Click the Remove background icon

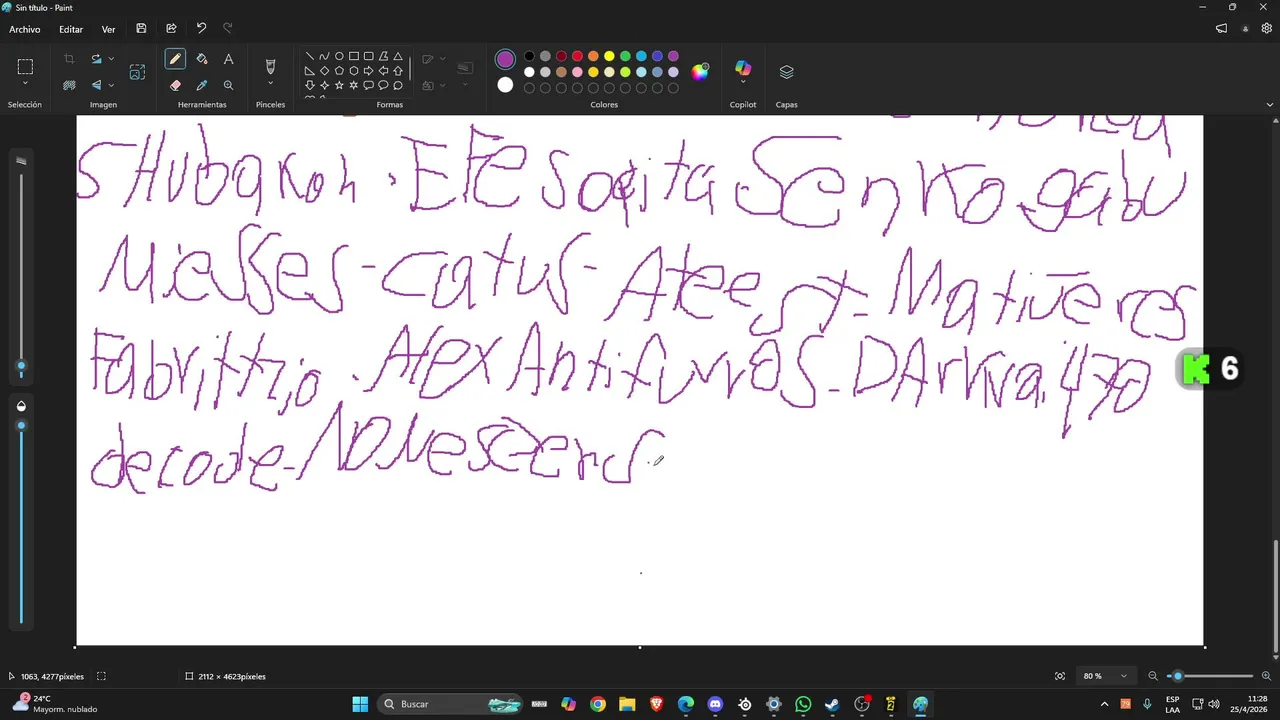tap(69, 85)
